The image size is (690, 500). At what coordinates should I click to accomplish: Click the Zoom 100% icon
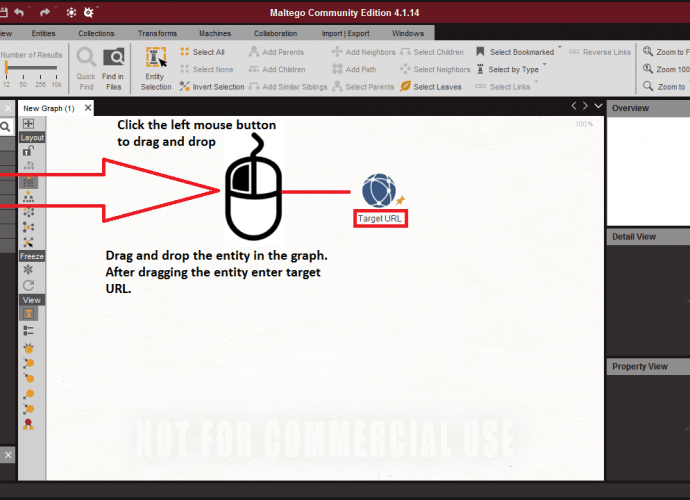point(648,69)
